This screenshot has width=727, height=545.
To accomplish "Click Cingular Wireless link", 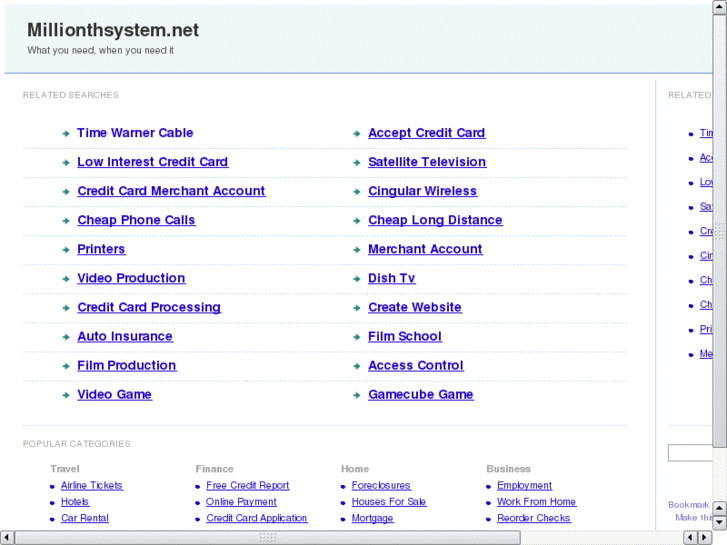I will click(422, 191).
